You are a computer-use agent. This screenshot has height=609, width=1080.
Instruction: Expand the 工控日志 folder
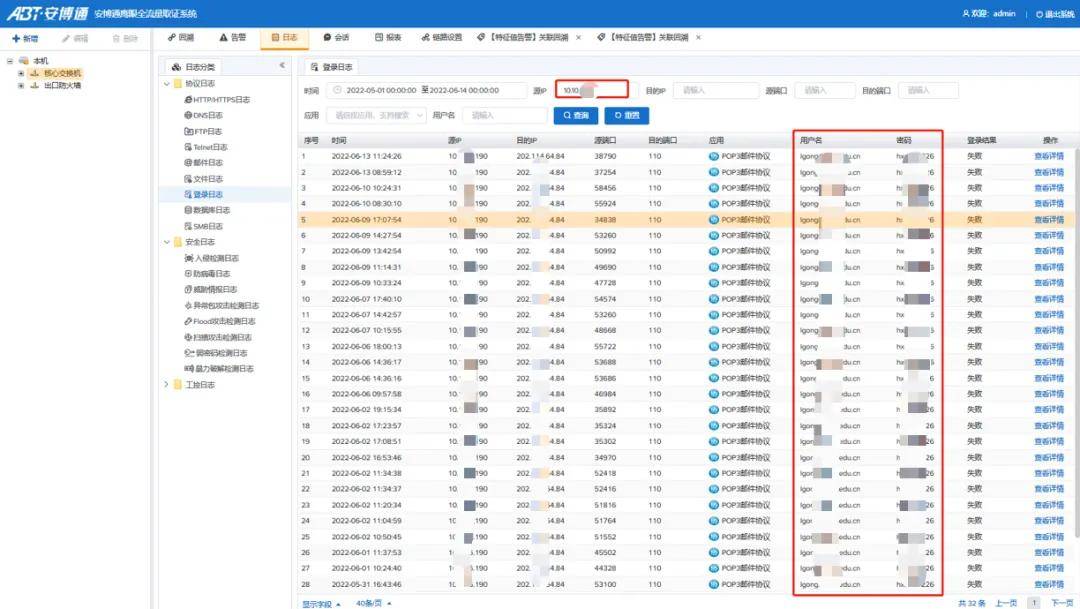(x=167, y=384)
